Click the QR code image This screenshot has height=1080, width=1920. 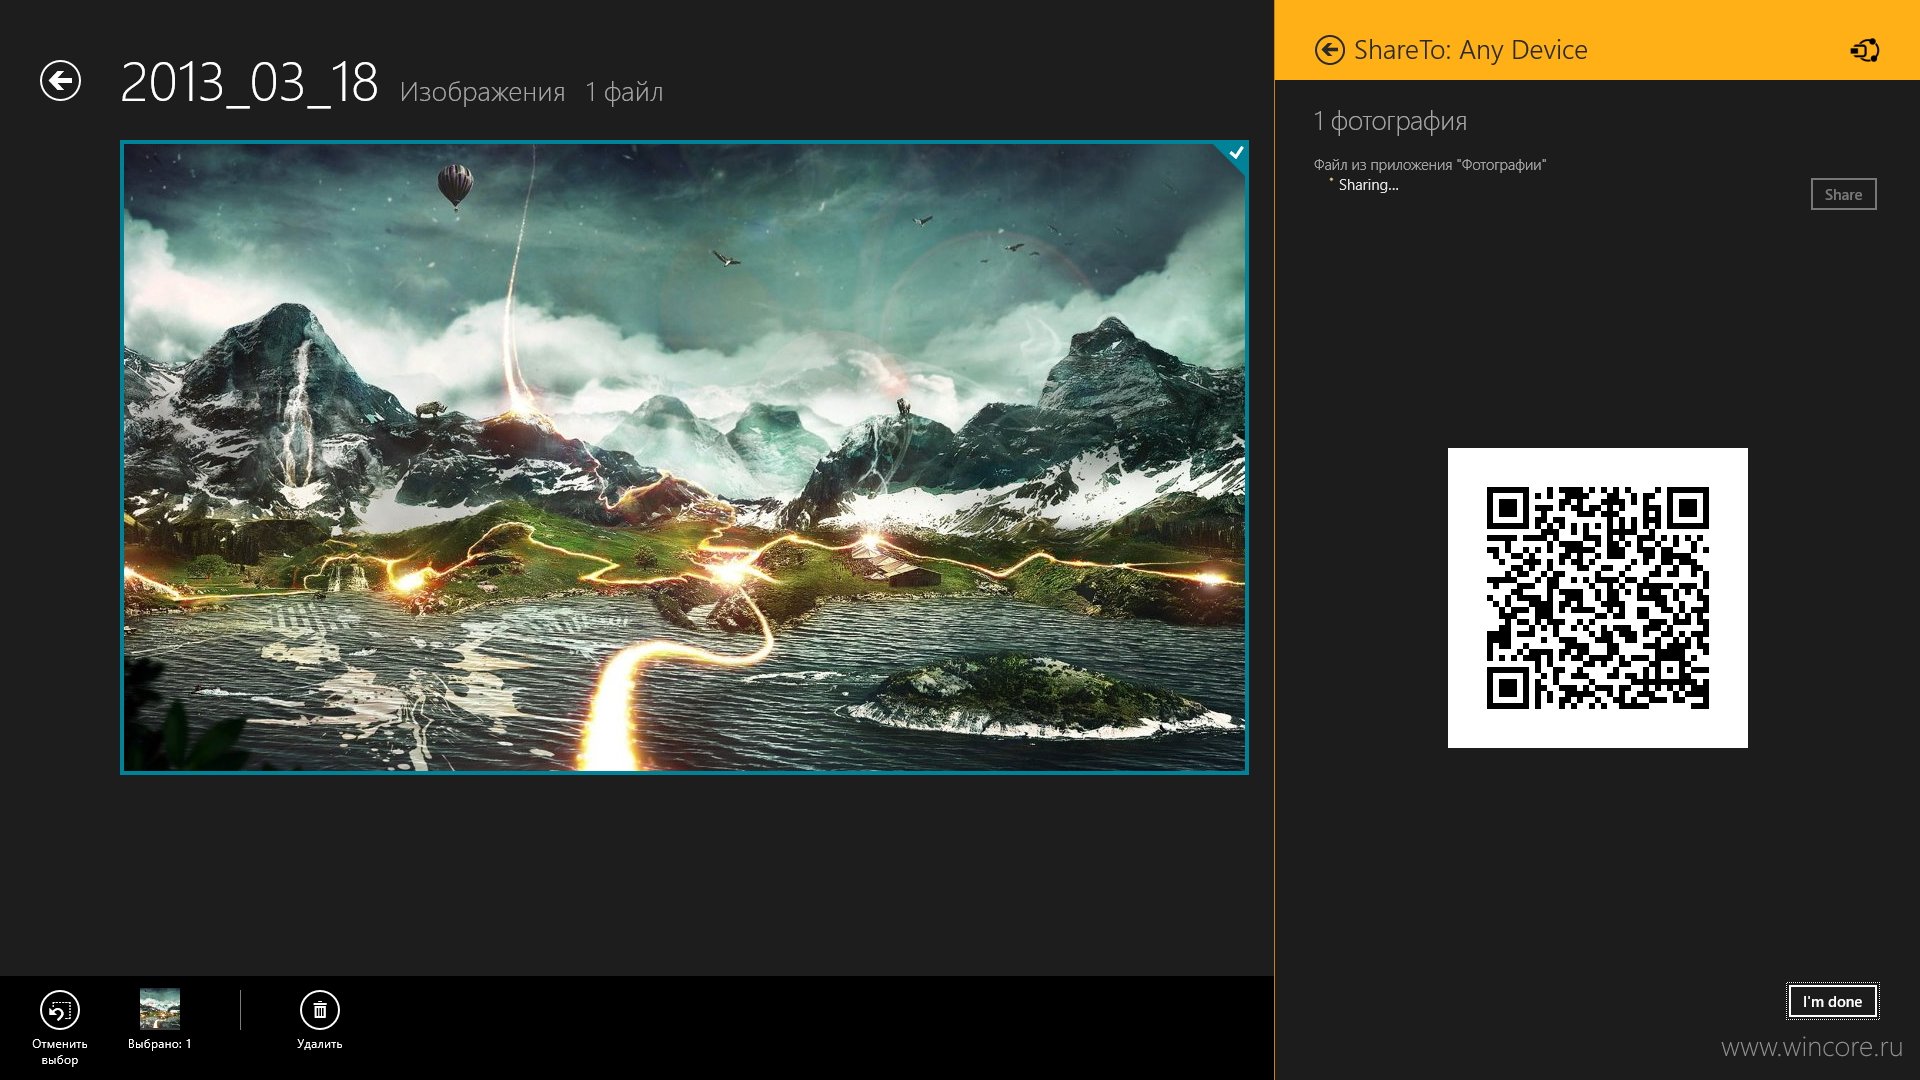pos(1597,597)
